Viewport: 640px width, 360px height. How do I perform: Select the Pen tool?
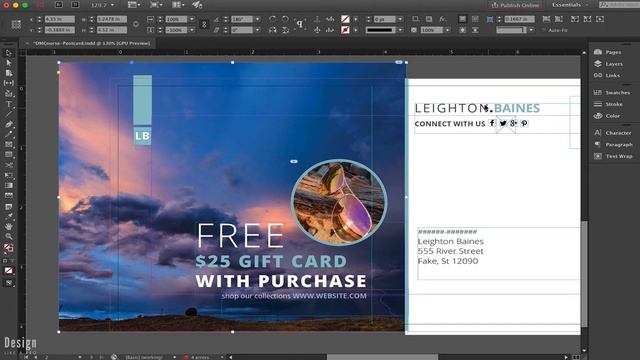tap(9, 124)
